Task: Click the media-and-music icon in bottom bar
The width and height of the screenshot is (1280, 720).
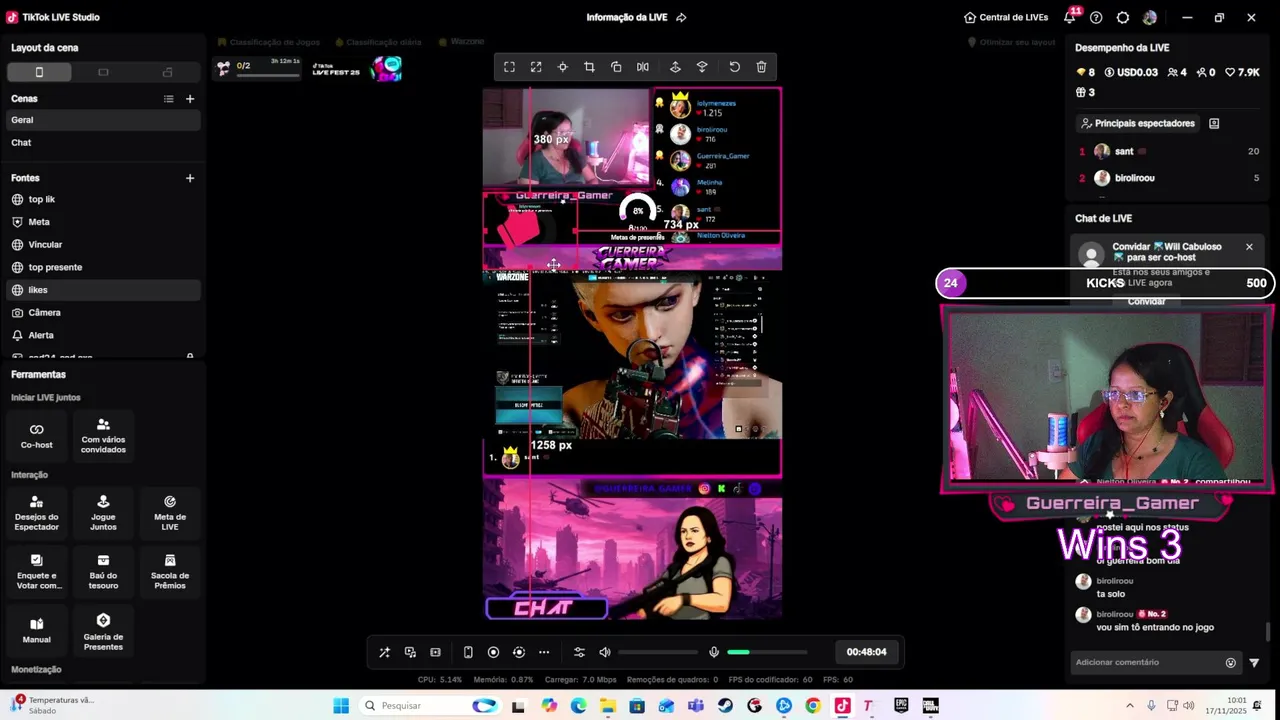Action: (x=410, y=652)
